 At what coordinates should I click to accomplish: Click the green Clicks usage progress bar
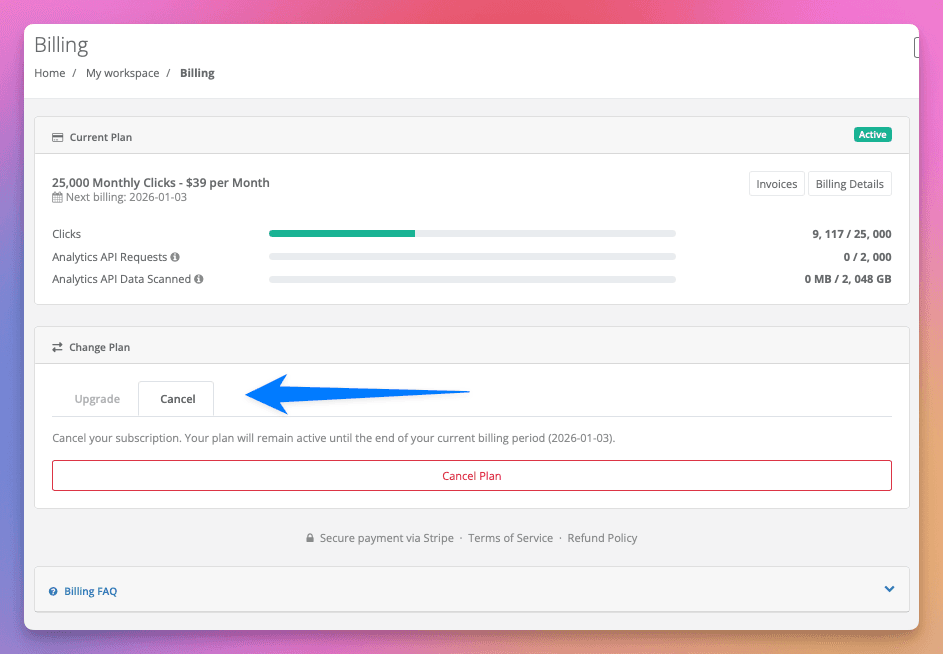click(x=342, y=234)
